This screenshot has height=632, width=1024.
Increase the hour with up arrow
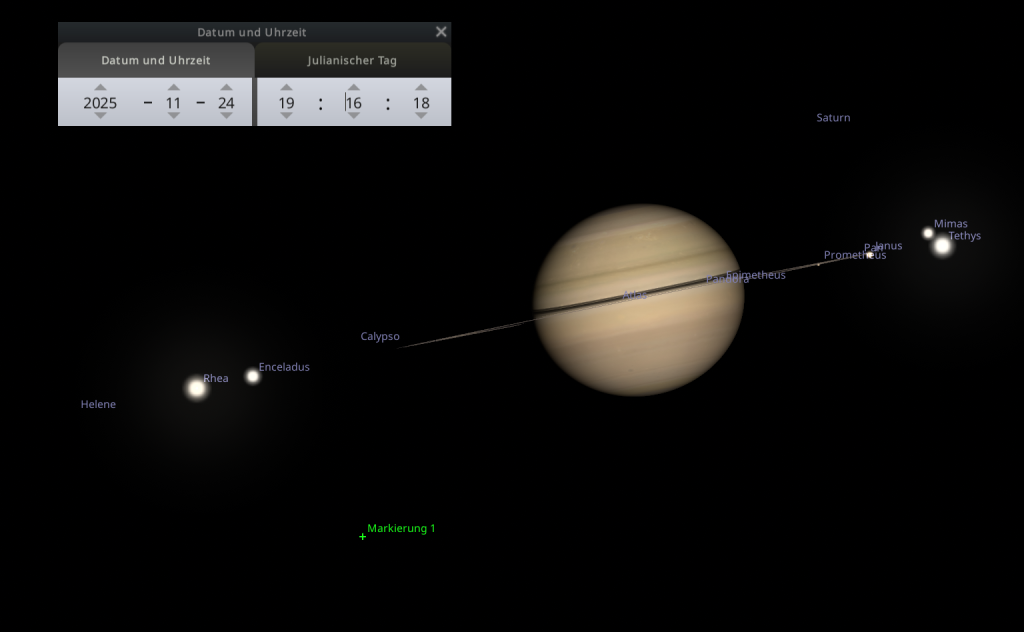tap(287, 87)
